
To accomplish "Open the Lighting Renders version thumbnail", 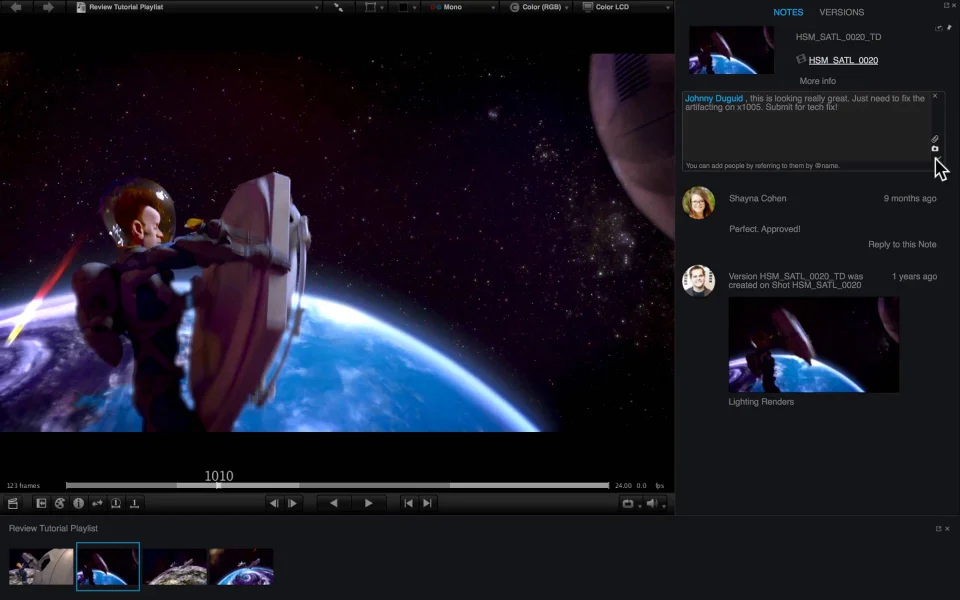I will tap(814, 345).
